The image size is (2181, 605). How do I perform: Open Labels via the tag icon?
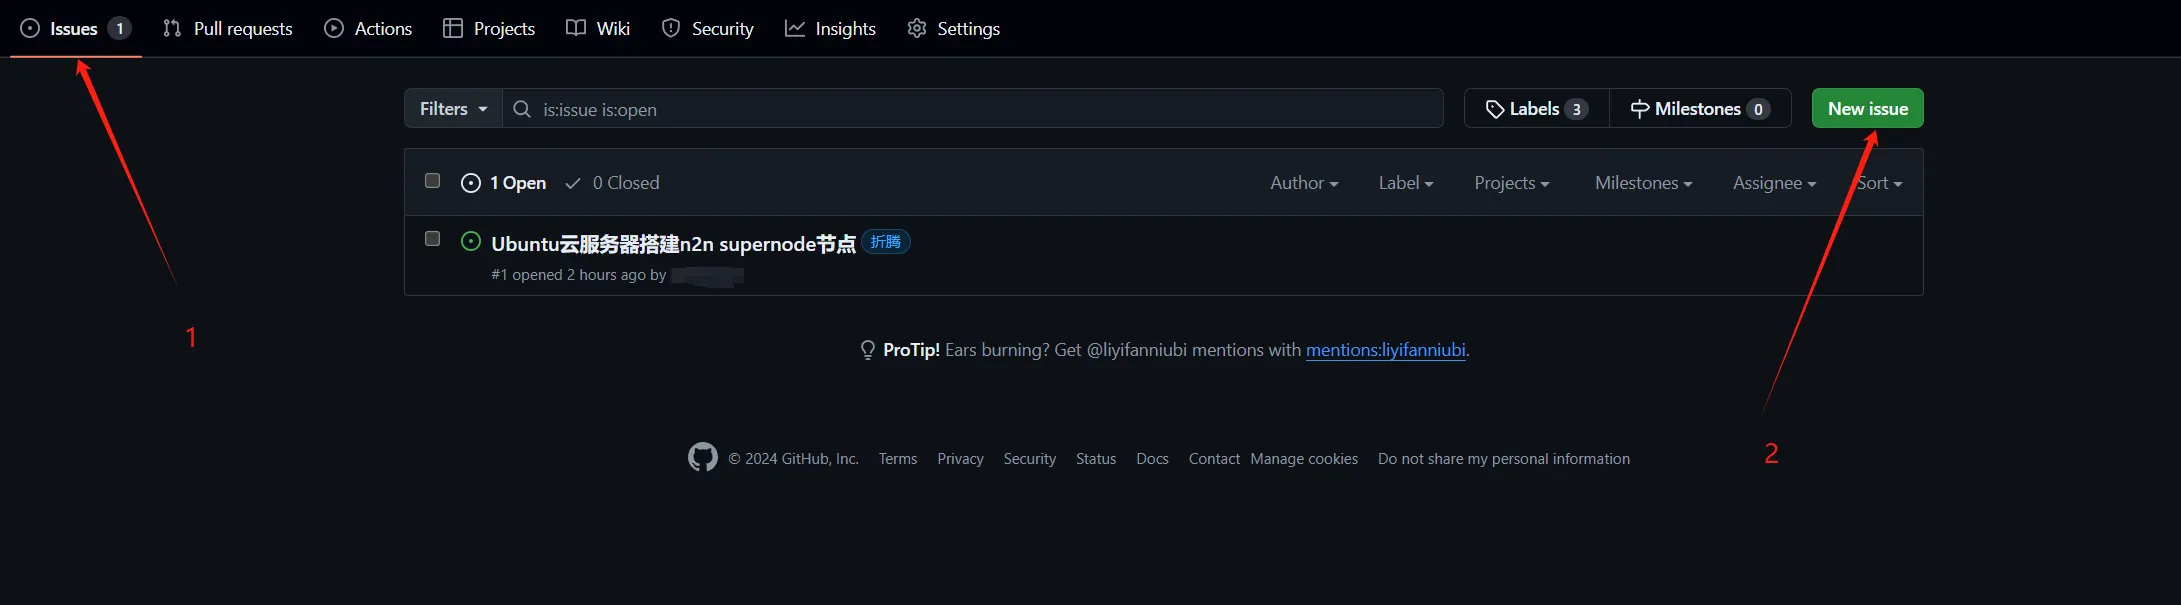pos(1495,109)
